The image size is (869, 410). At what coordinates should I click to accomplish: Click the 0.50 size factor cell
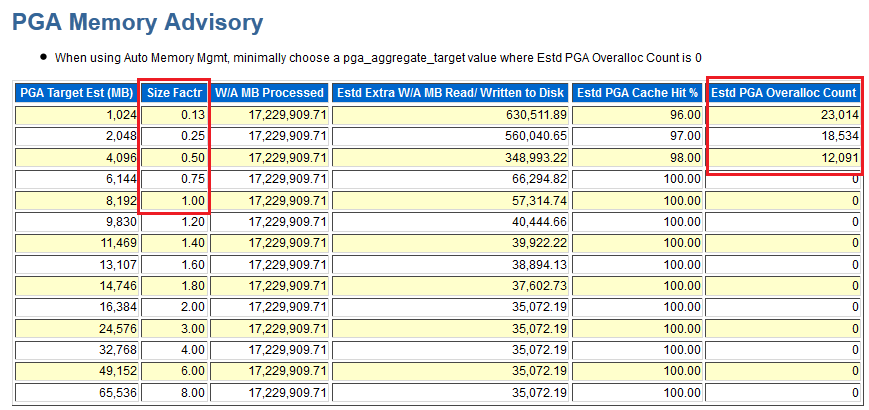pos(175,158)
